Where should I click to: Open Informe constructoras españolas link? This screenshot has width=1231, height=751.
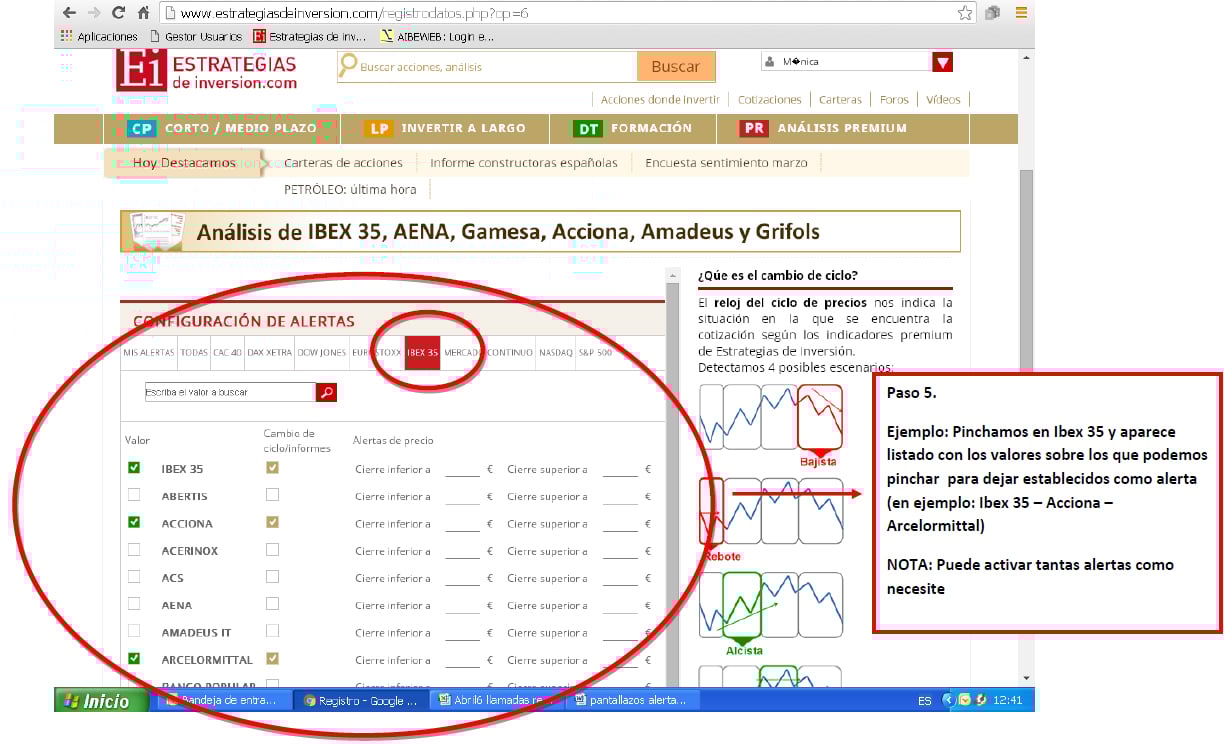pyautogui.click(x=524, y=163)
